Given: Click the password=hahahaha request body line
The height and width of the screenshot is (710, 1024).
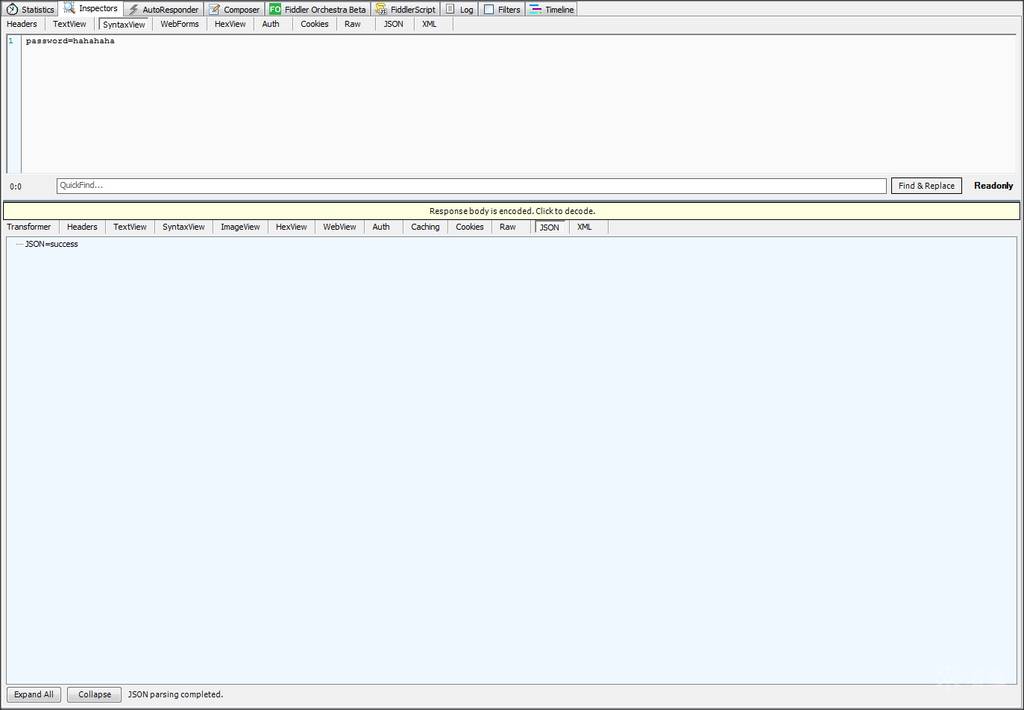Looking at the screenshot, I should click(x=70, y=41).
